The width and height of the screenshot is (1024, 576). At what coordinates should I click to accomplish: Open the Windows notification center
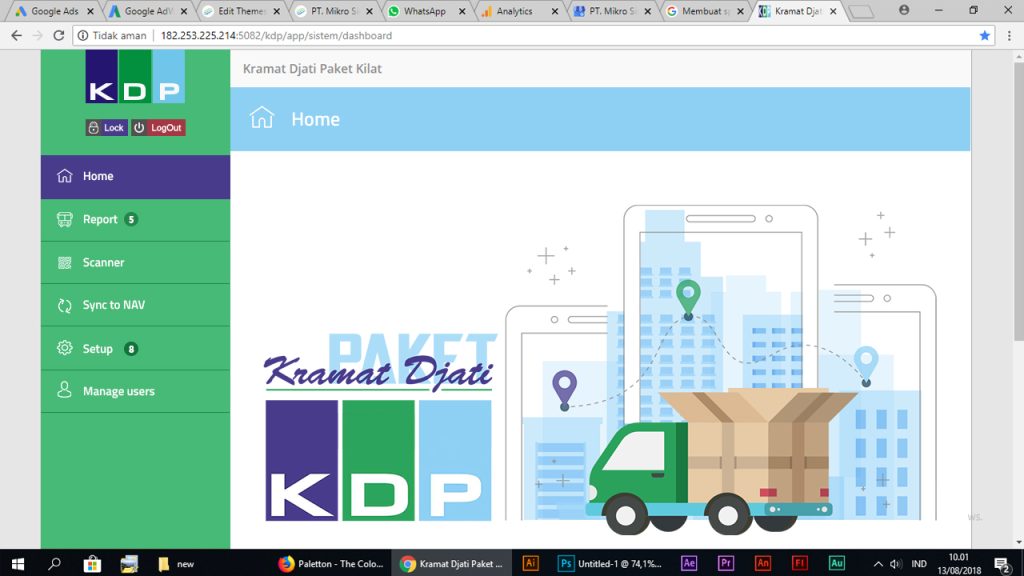click(x=1002, y=564)
